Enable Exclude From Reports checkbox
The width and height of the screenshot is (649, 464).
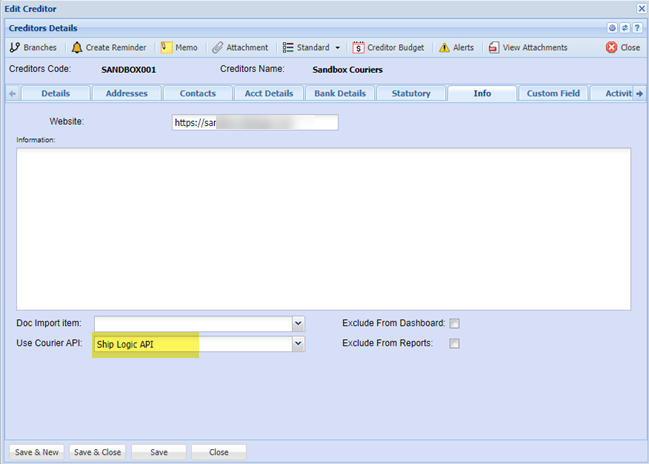tap(454, 344)
